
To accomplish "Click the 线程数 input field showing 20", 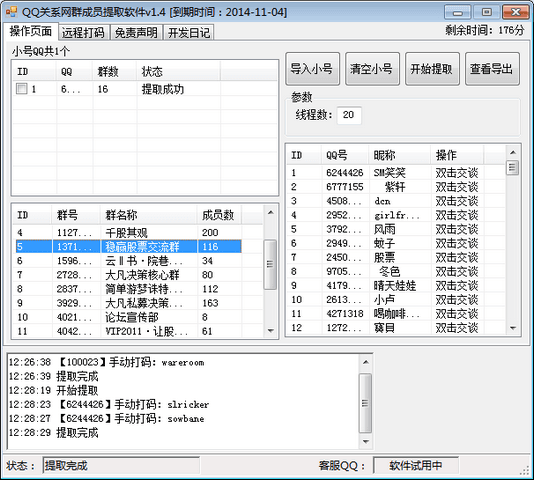I will 349,115.
